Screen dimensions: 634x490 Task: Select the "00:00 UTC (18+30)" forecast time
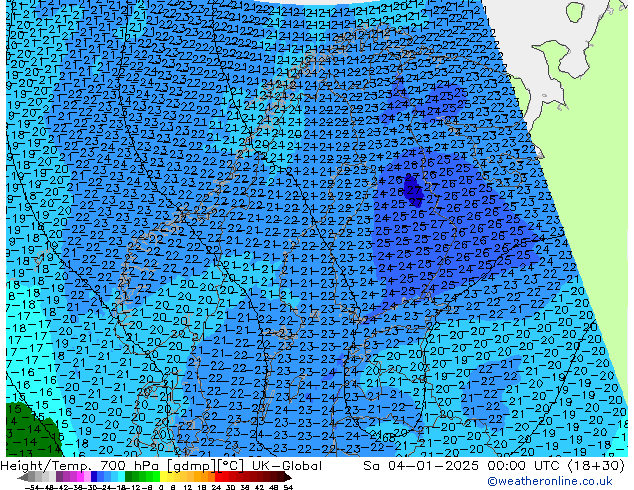[556, 466]
